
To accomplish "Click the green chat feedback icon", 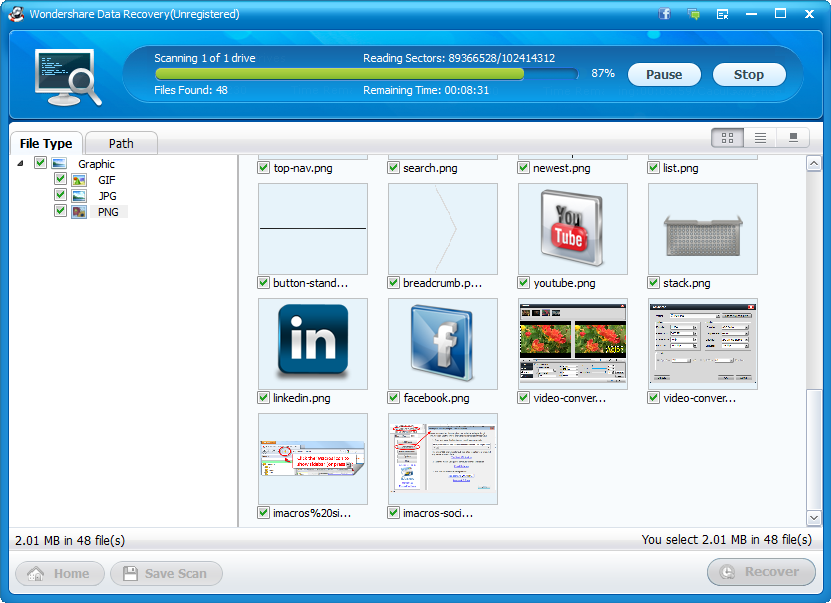I will click(694, 14).
